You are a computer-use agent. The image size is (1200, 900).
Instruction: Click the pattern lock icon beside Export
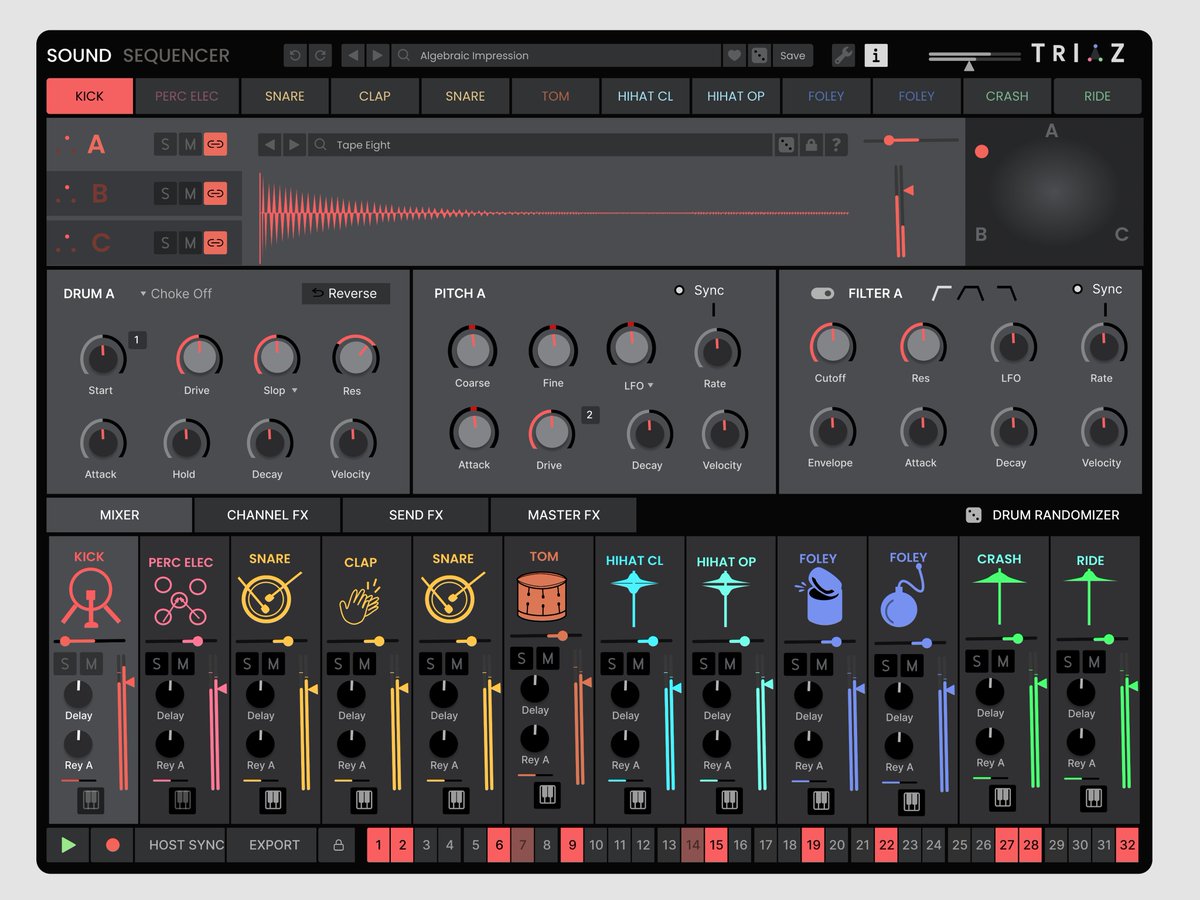pyautogui.click(x=338, y=845)
